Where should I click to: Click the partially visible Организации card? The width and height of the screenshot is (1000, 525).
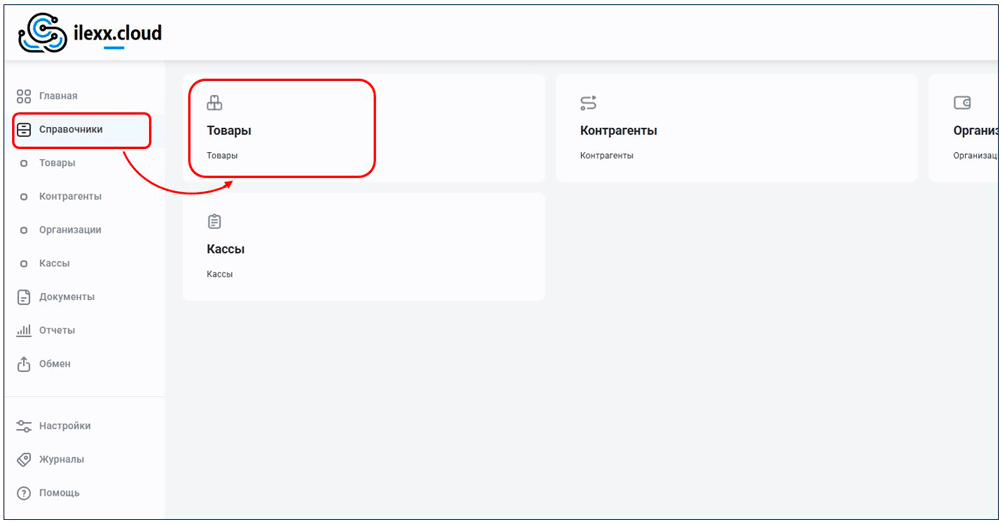click(x=965, y=129)
